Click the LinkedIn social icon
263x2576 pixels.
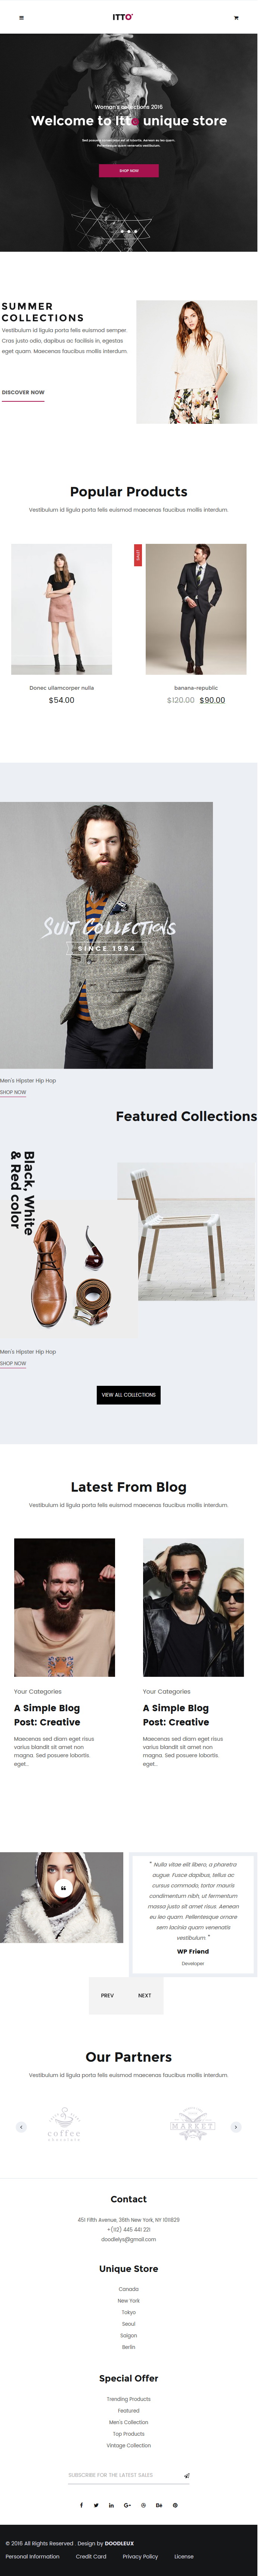(111, 2505)
